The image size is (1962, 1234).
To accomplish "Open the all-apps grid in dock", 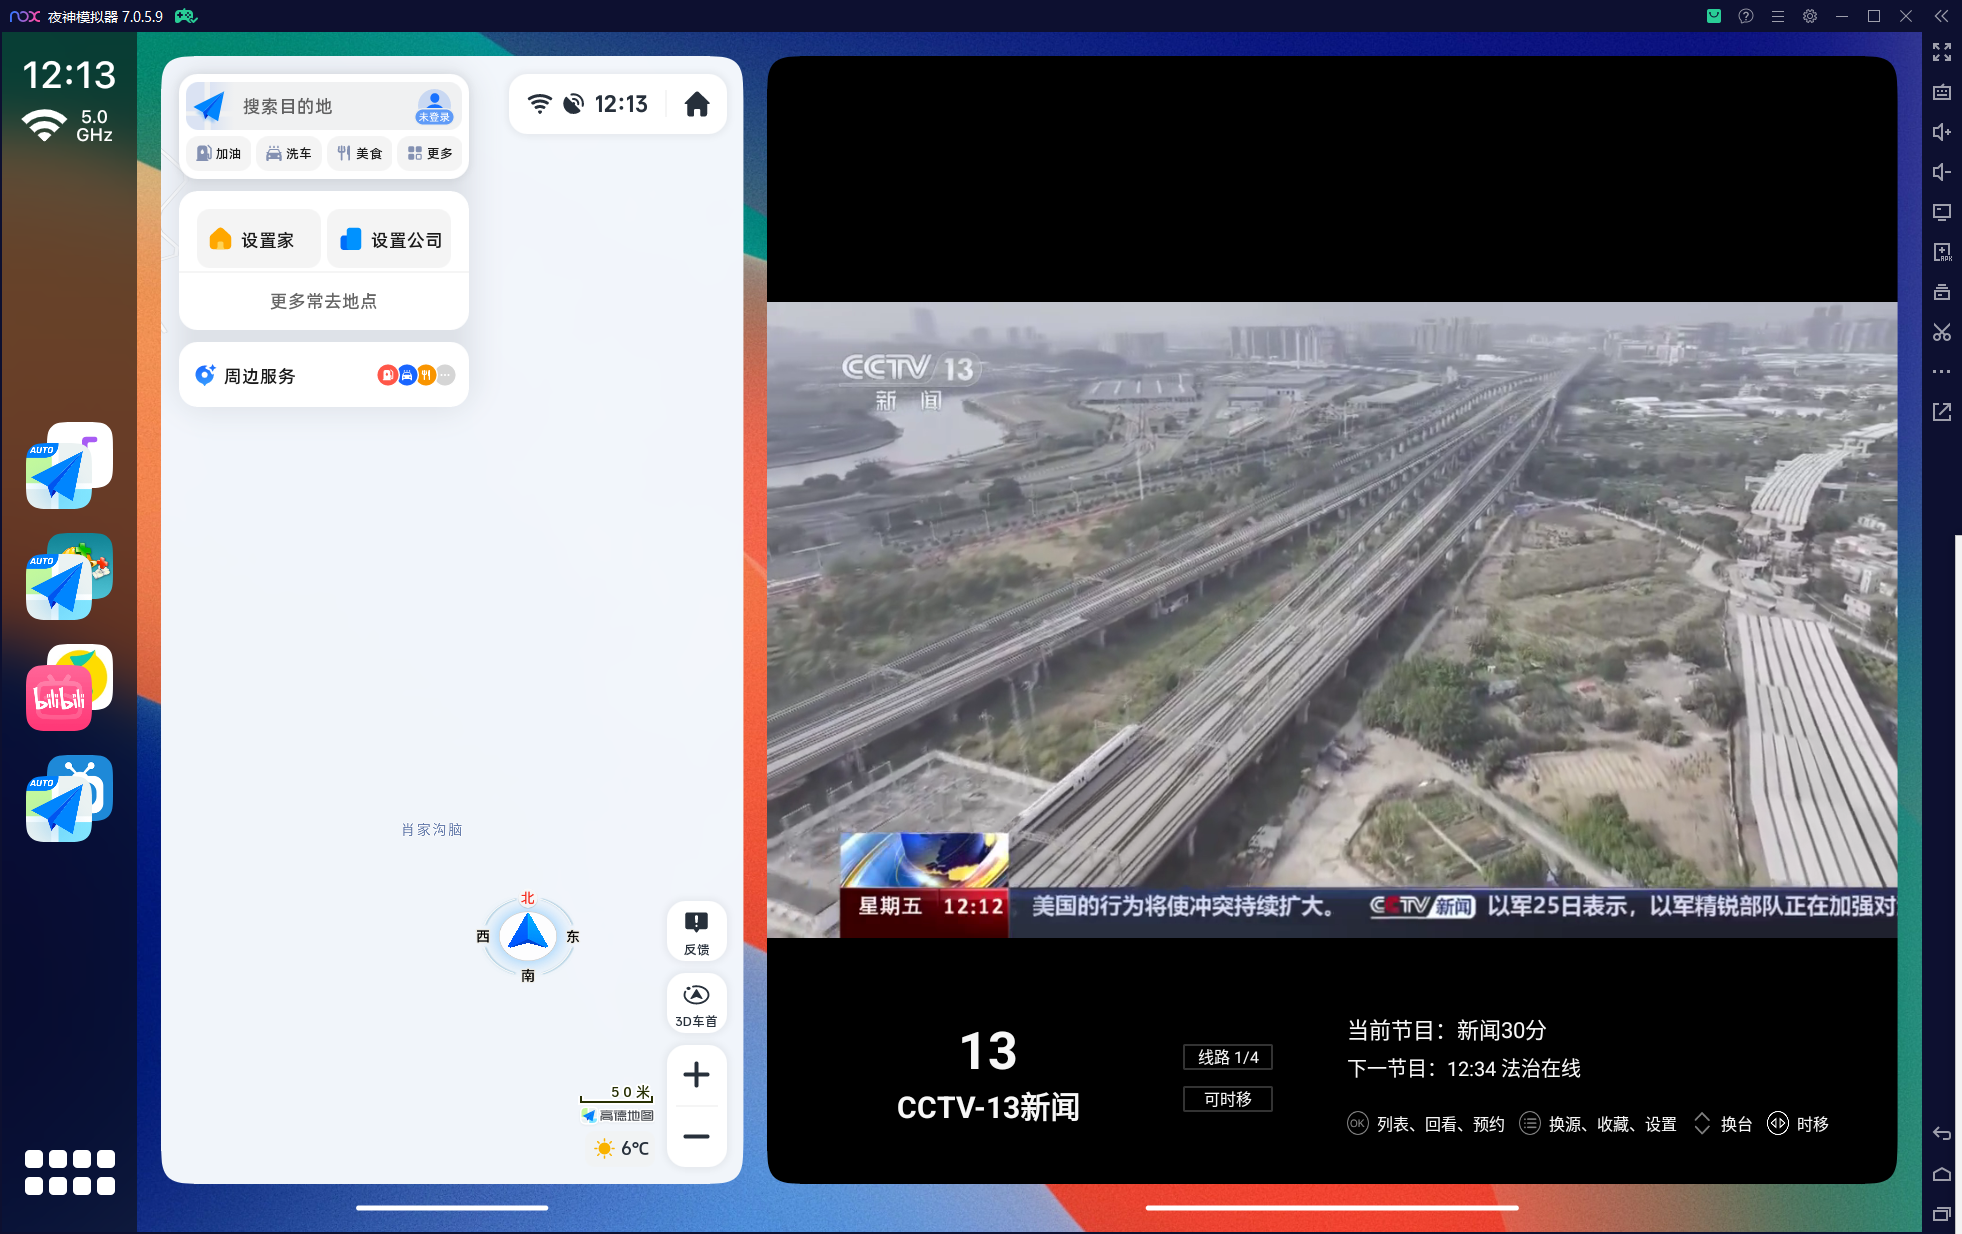I will pyautogui.click(x=70, y=1172).
